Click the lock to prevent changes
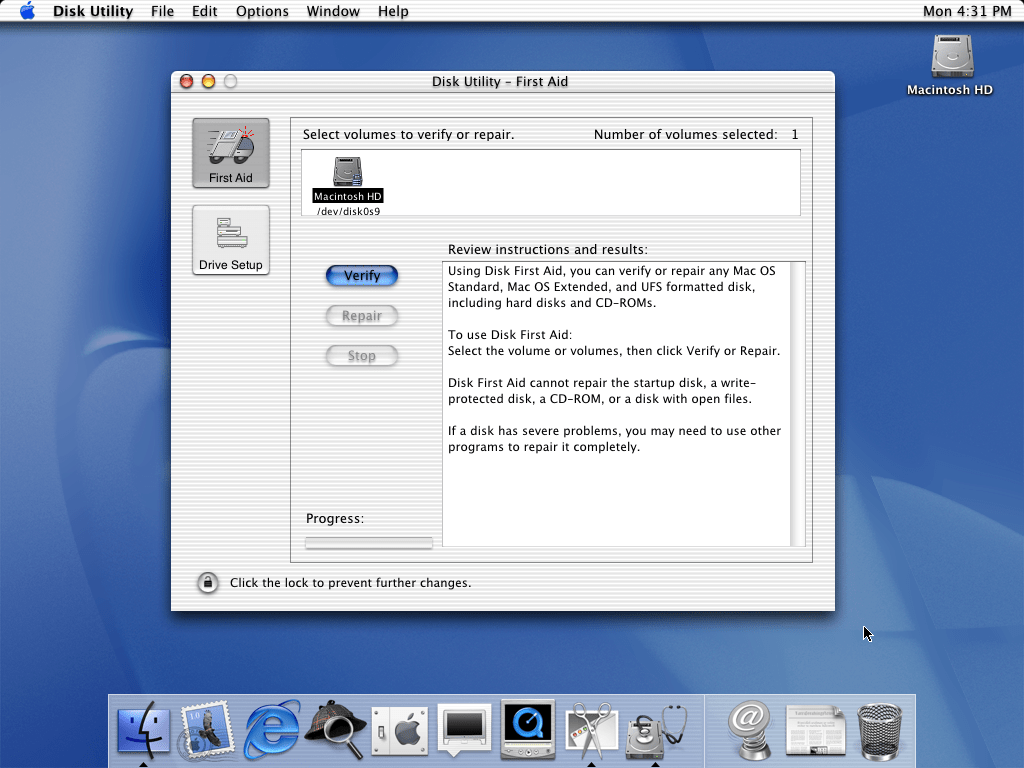 [x=208, y=582]
